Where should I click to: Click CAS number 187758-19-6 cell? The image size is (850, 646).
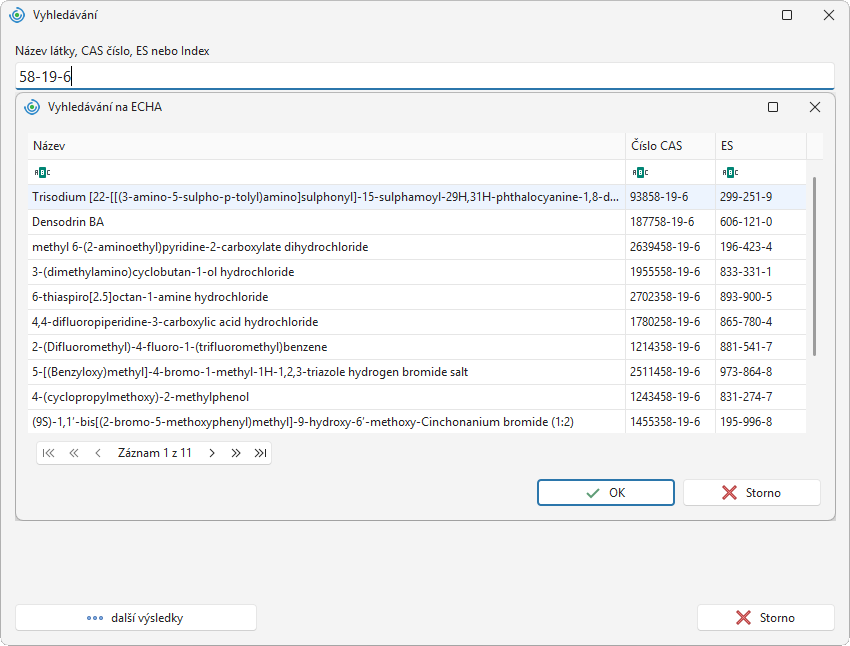click(x=671, y=222)
